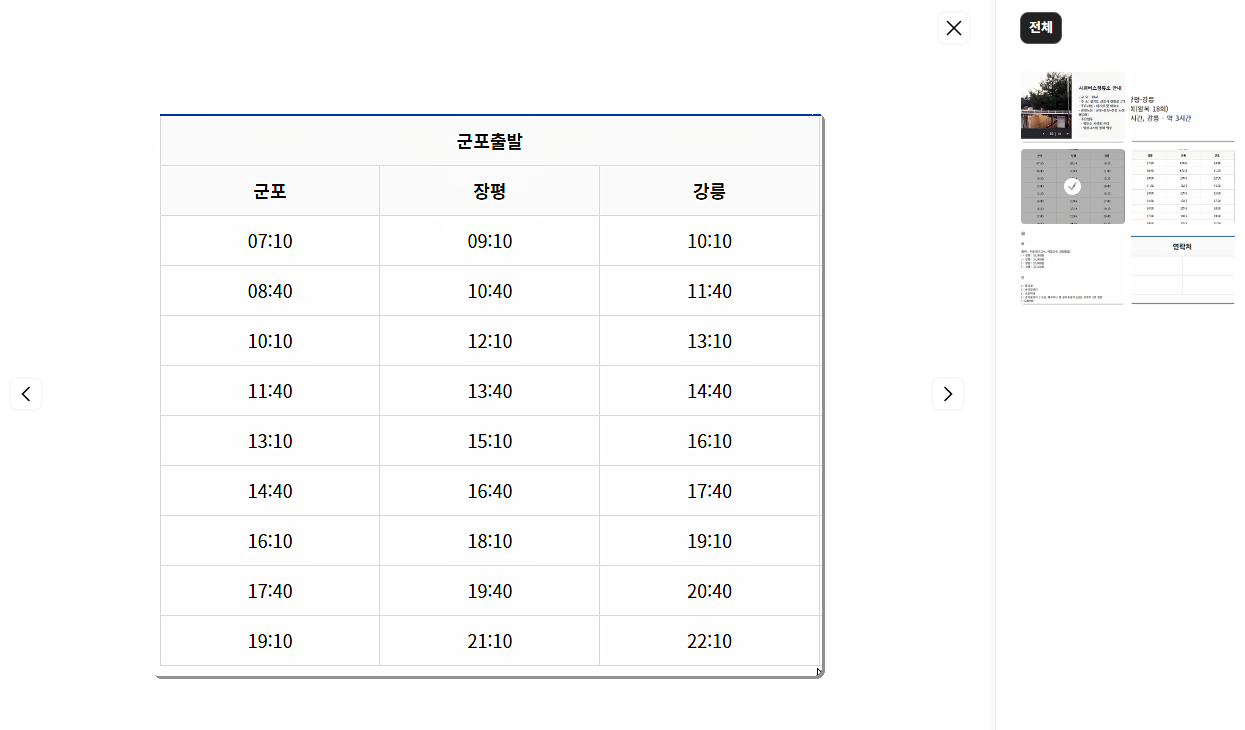1245x730 pixels.
Task: Select the checkmarked timetable thumbnail
Action: 1073,187
